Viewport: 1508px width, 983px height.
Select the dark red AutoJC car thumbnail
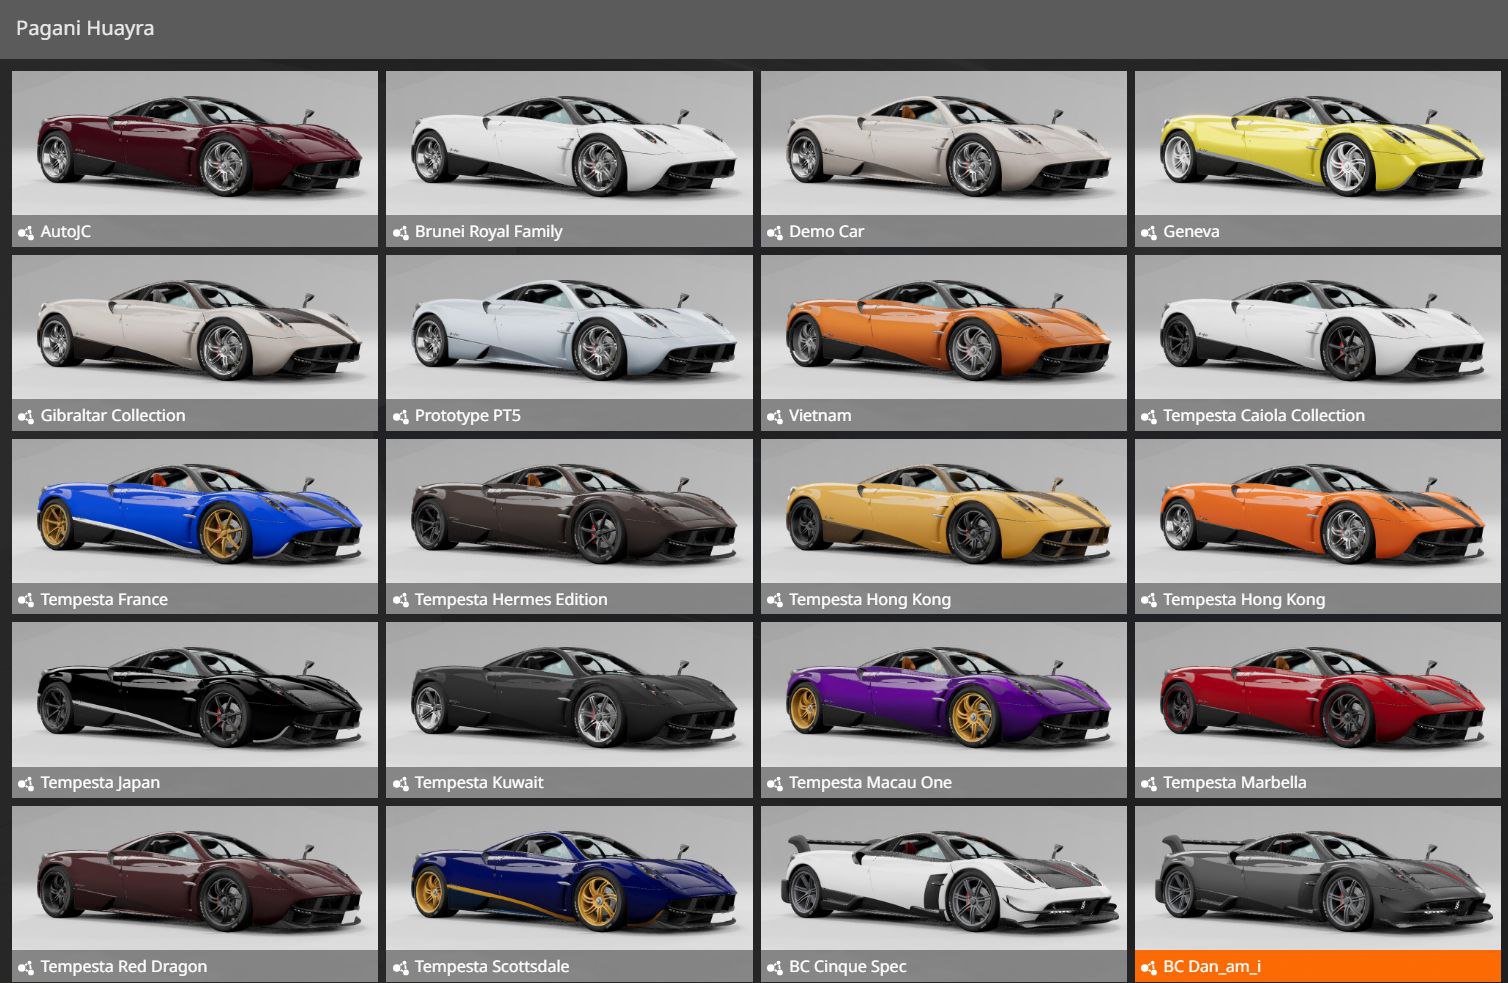[x=195, y=143]
